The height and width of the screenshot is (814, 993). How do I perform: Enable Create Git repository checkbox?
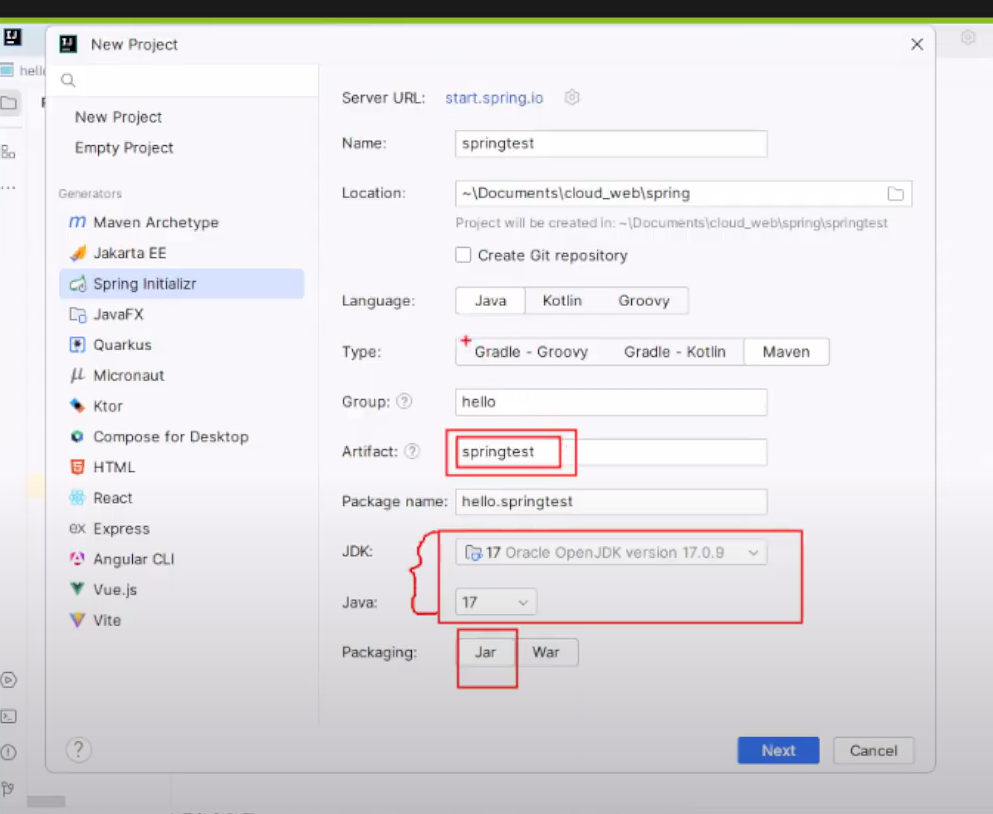tap(463, 255)
